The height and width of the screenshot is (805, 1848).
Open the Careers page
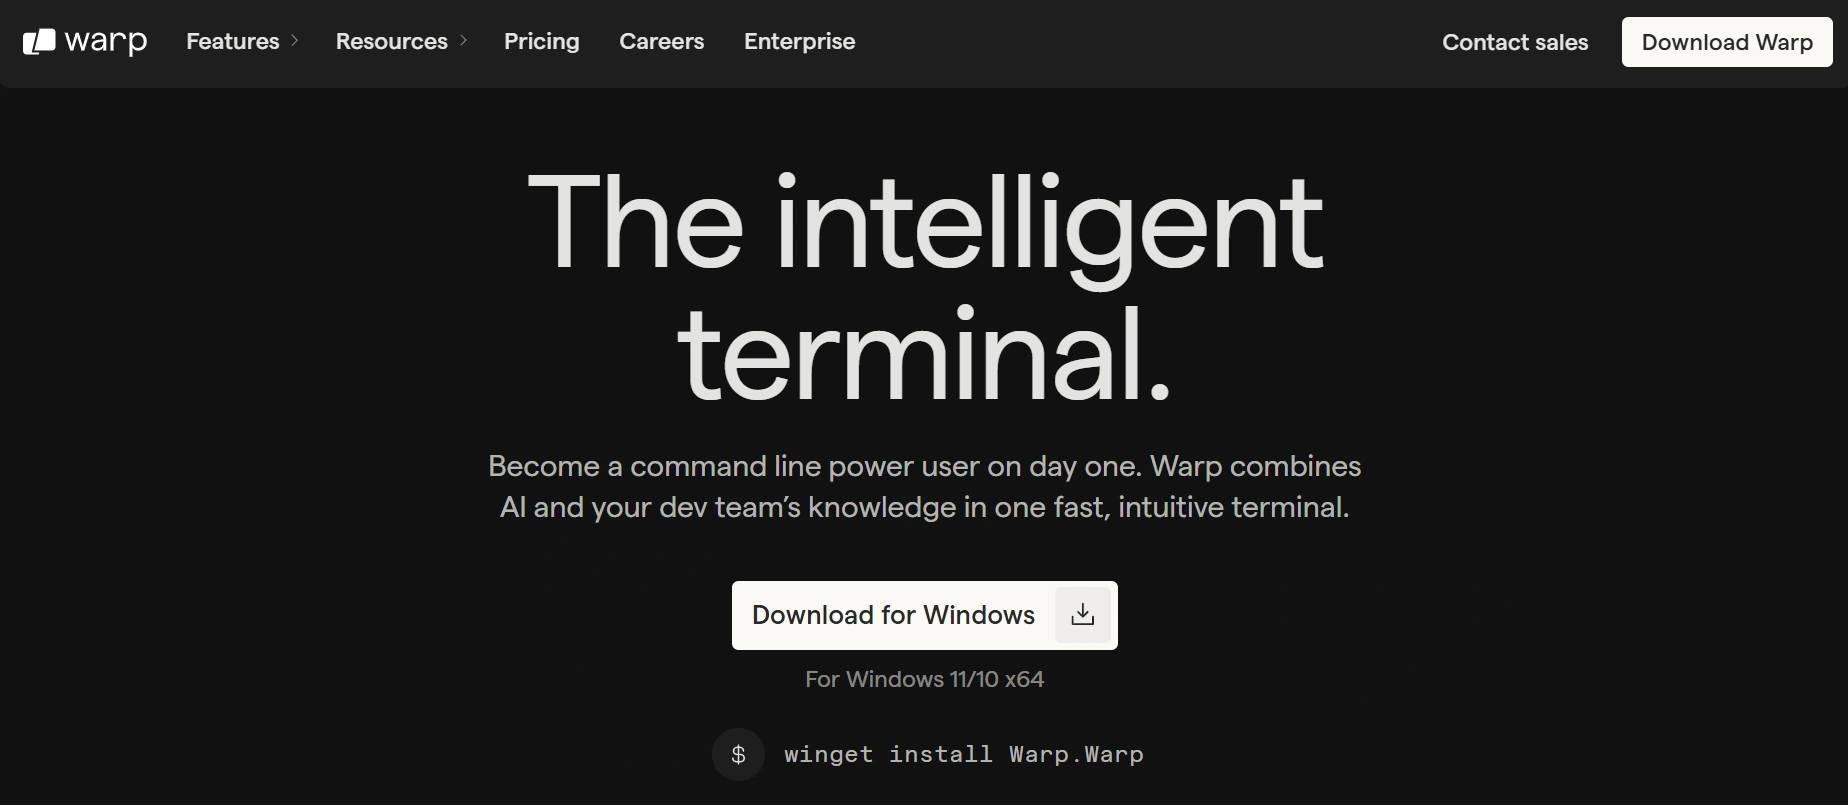tap(662, 41)
